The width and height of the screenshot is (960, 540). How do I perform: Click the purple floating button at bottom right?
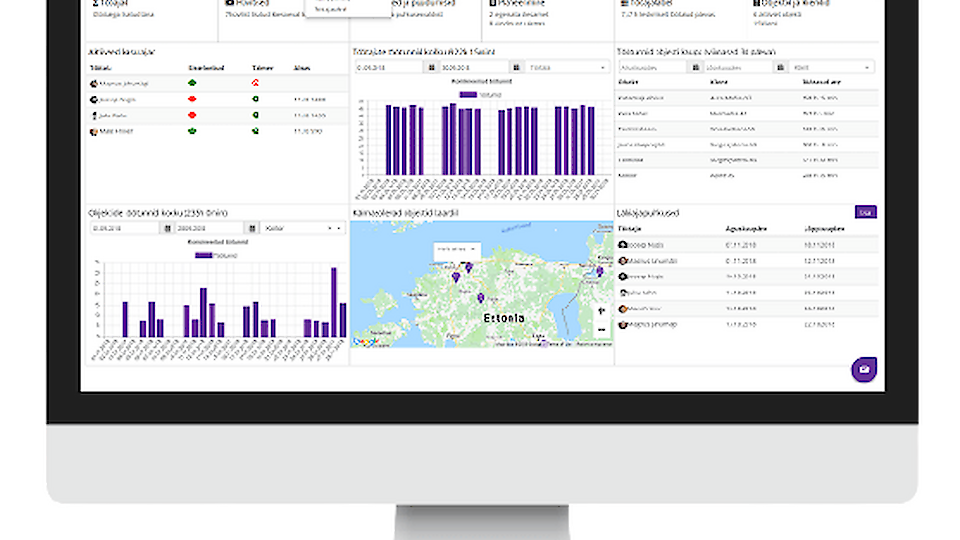tap(864, 369)
